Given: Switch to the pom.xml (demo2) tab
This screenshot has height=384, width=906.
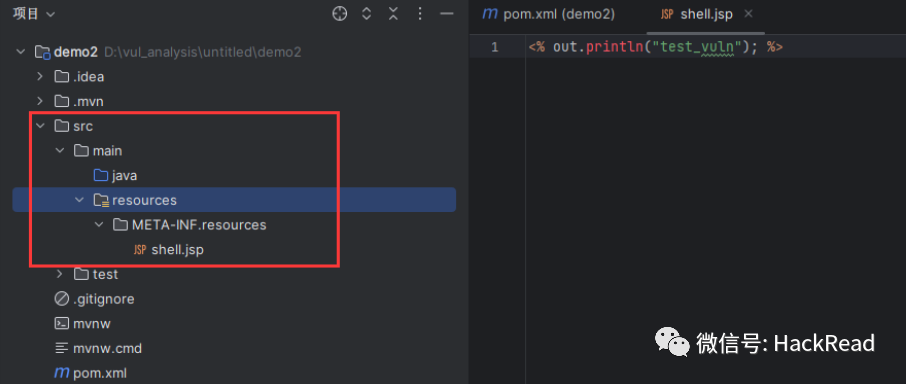Looking at the screenshot, I should (x=549, y=14).
